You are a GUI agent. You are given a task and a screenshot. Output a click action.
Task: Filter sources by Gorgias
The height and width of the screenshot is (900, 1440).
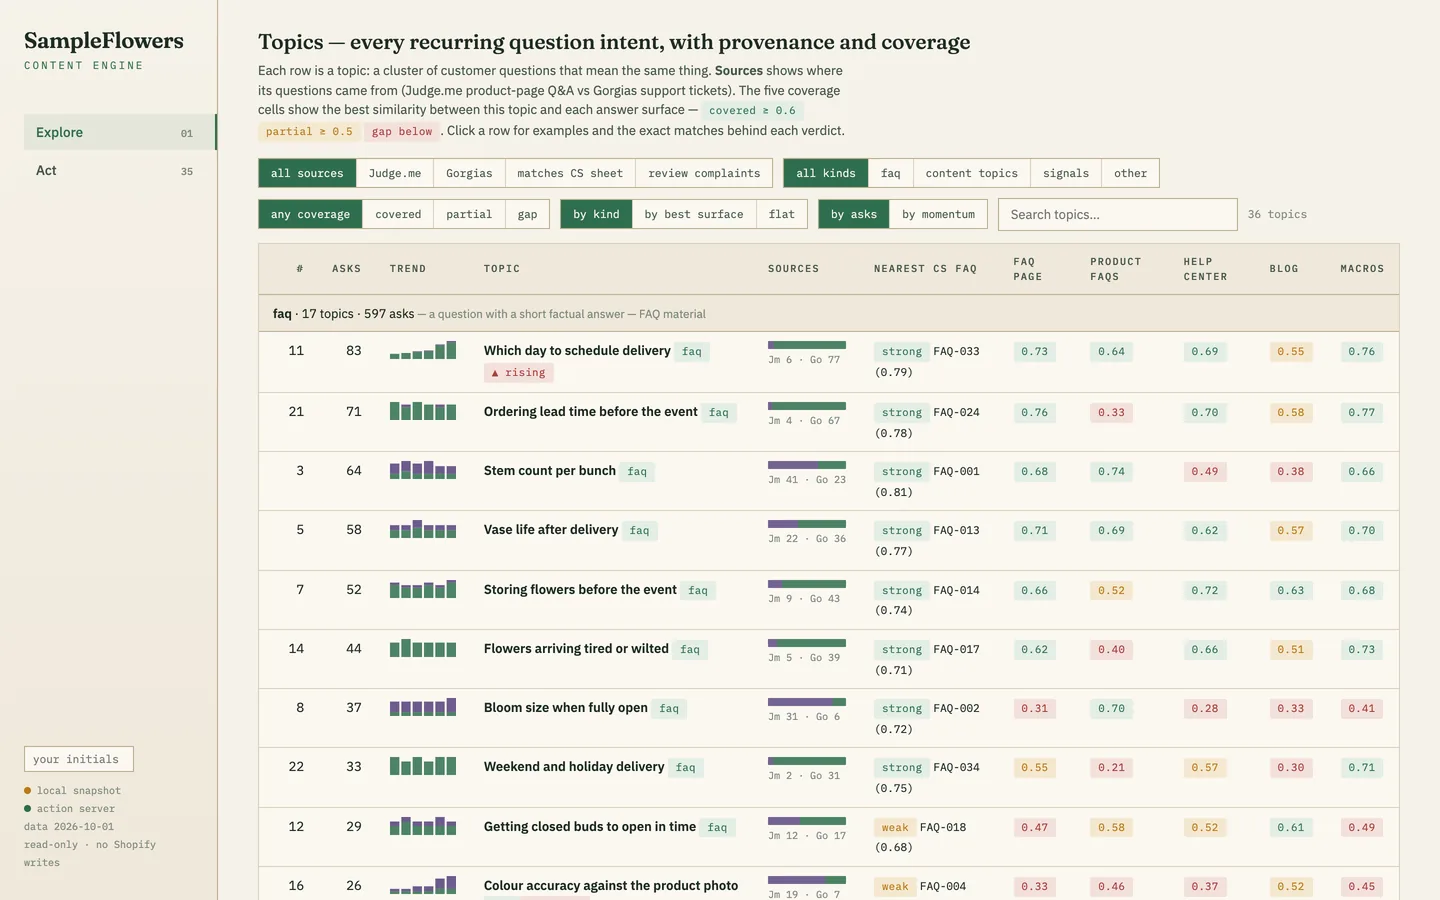click(x=469, y=173)
